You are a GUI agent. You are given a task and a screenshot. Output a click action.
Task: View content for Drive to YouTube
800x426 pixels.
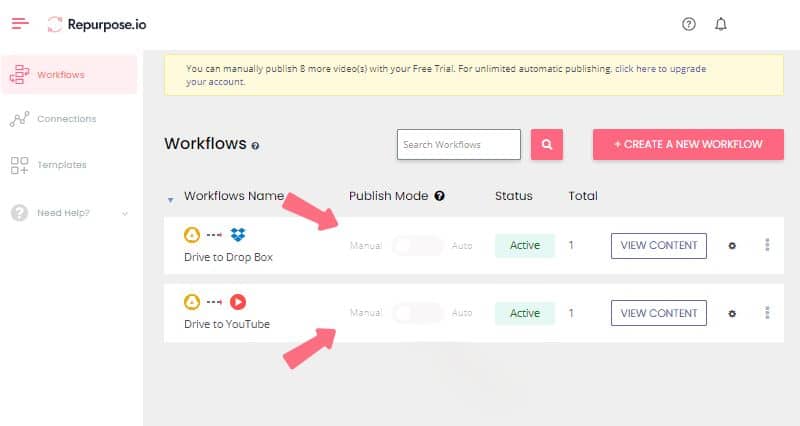coord(659,313)
